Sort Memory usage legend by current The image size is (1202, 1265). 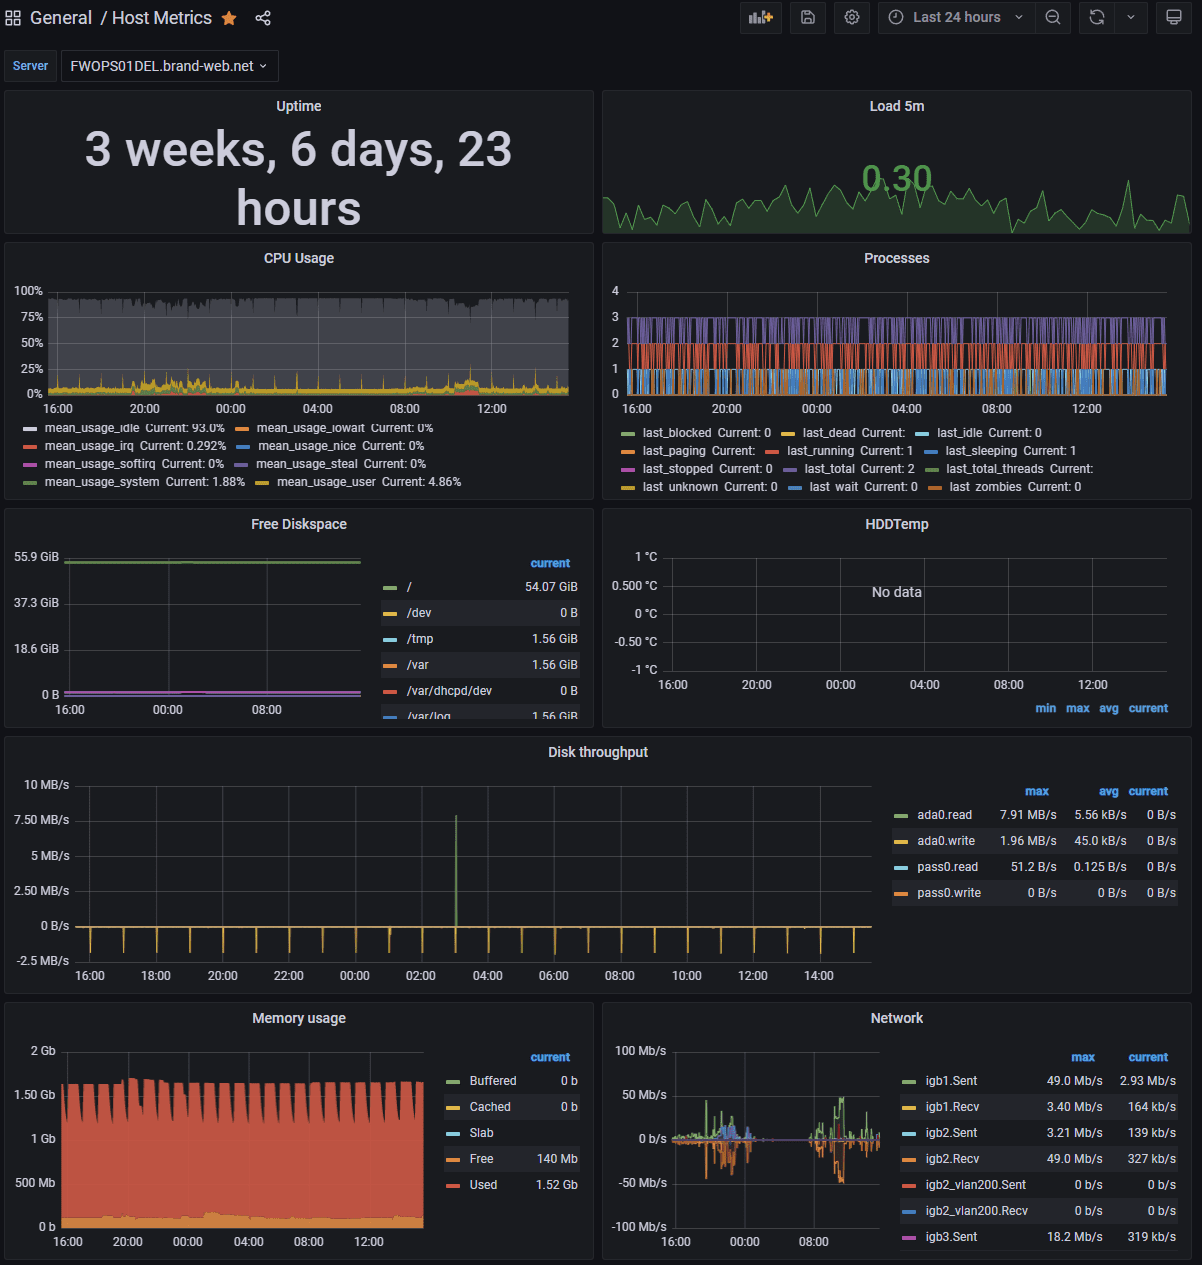point(550,1057)
